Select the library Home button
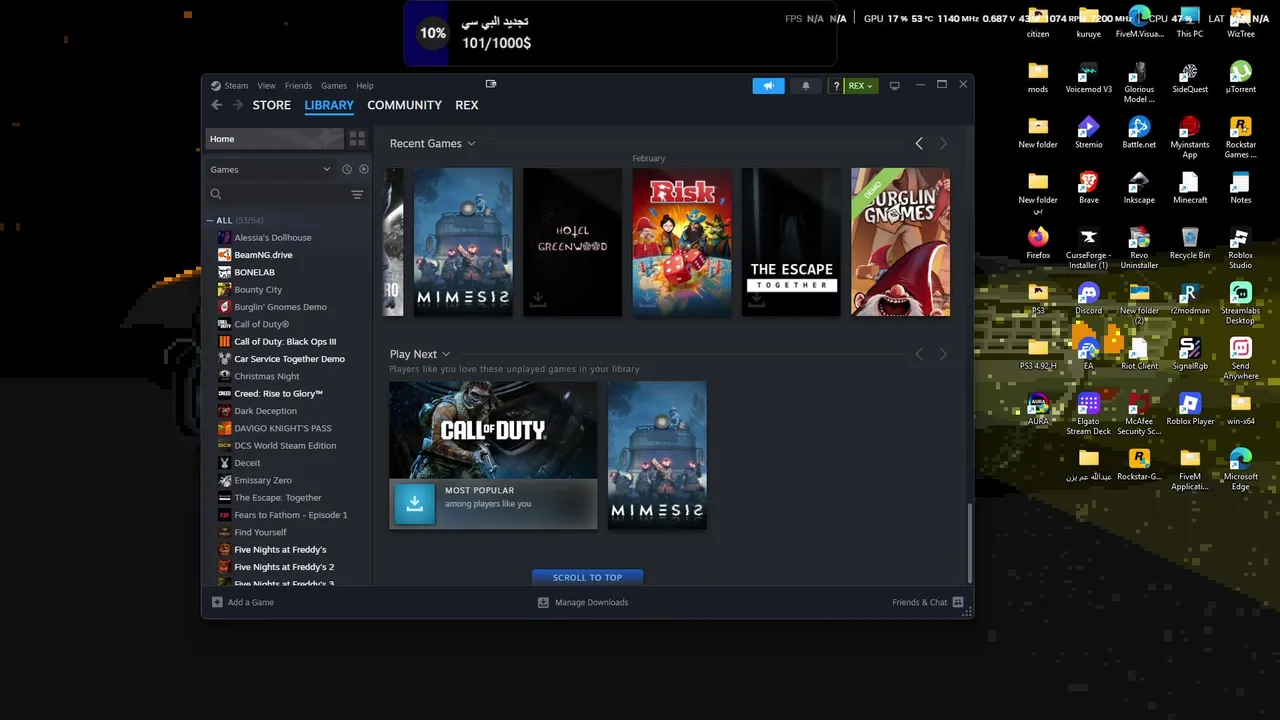 pyautogui.click(x=275, y=139)
